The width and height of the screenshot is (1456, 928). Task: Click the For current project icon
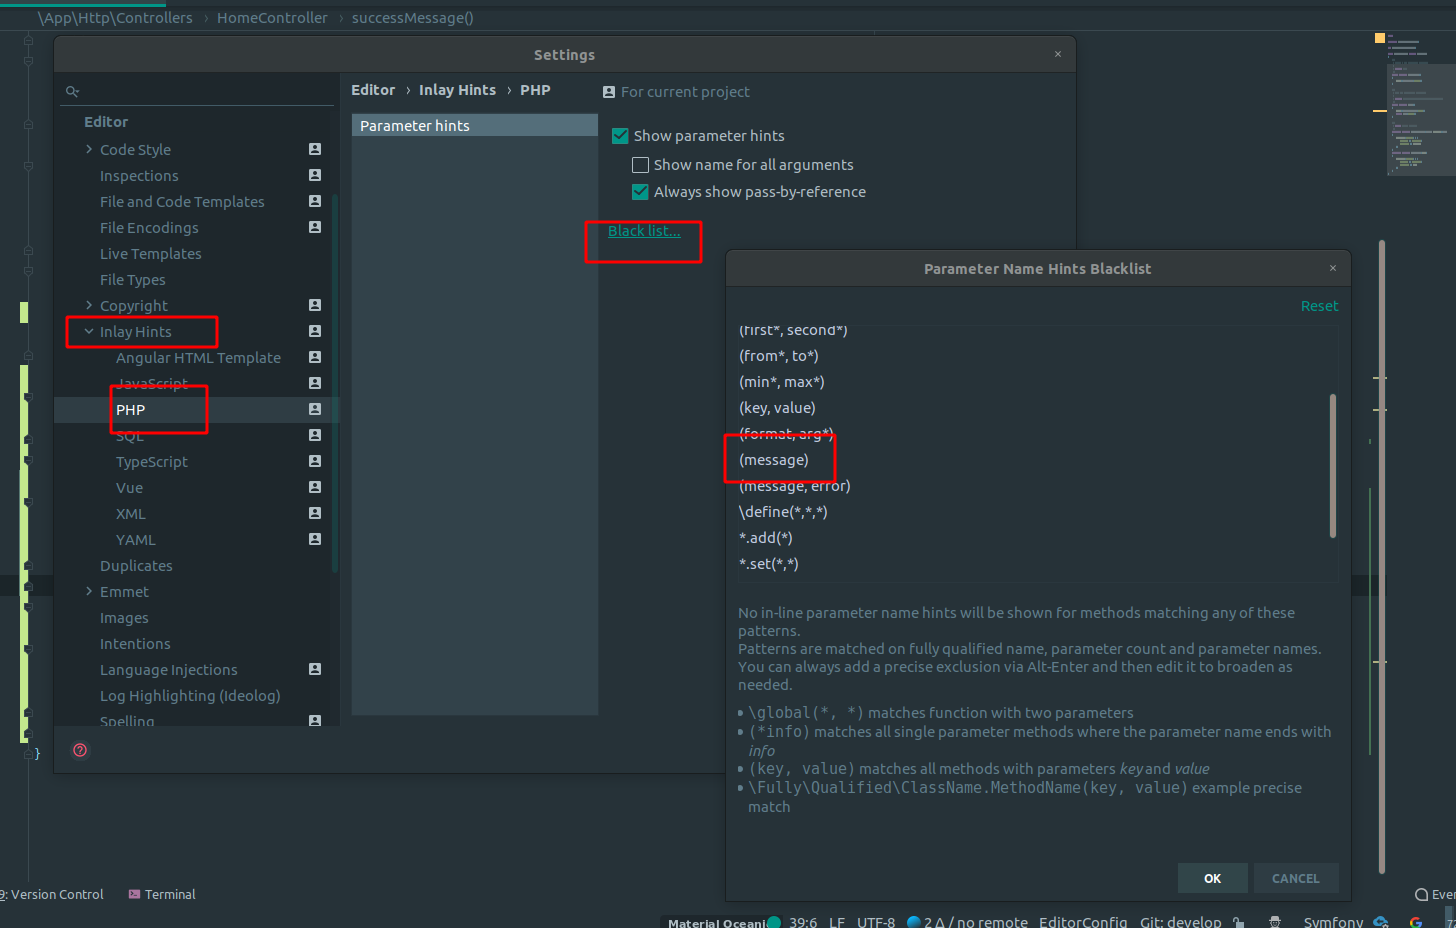coord(609,92)
